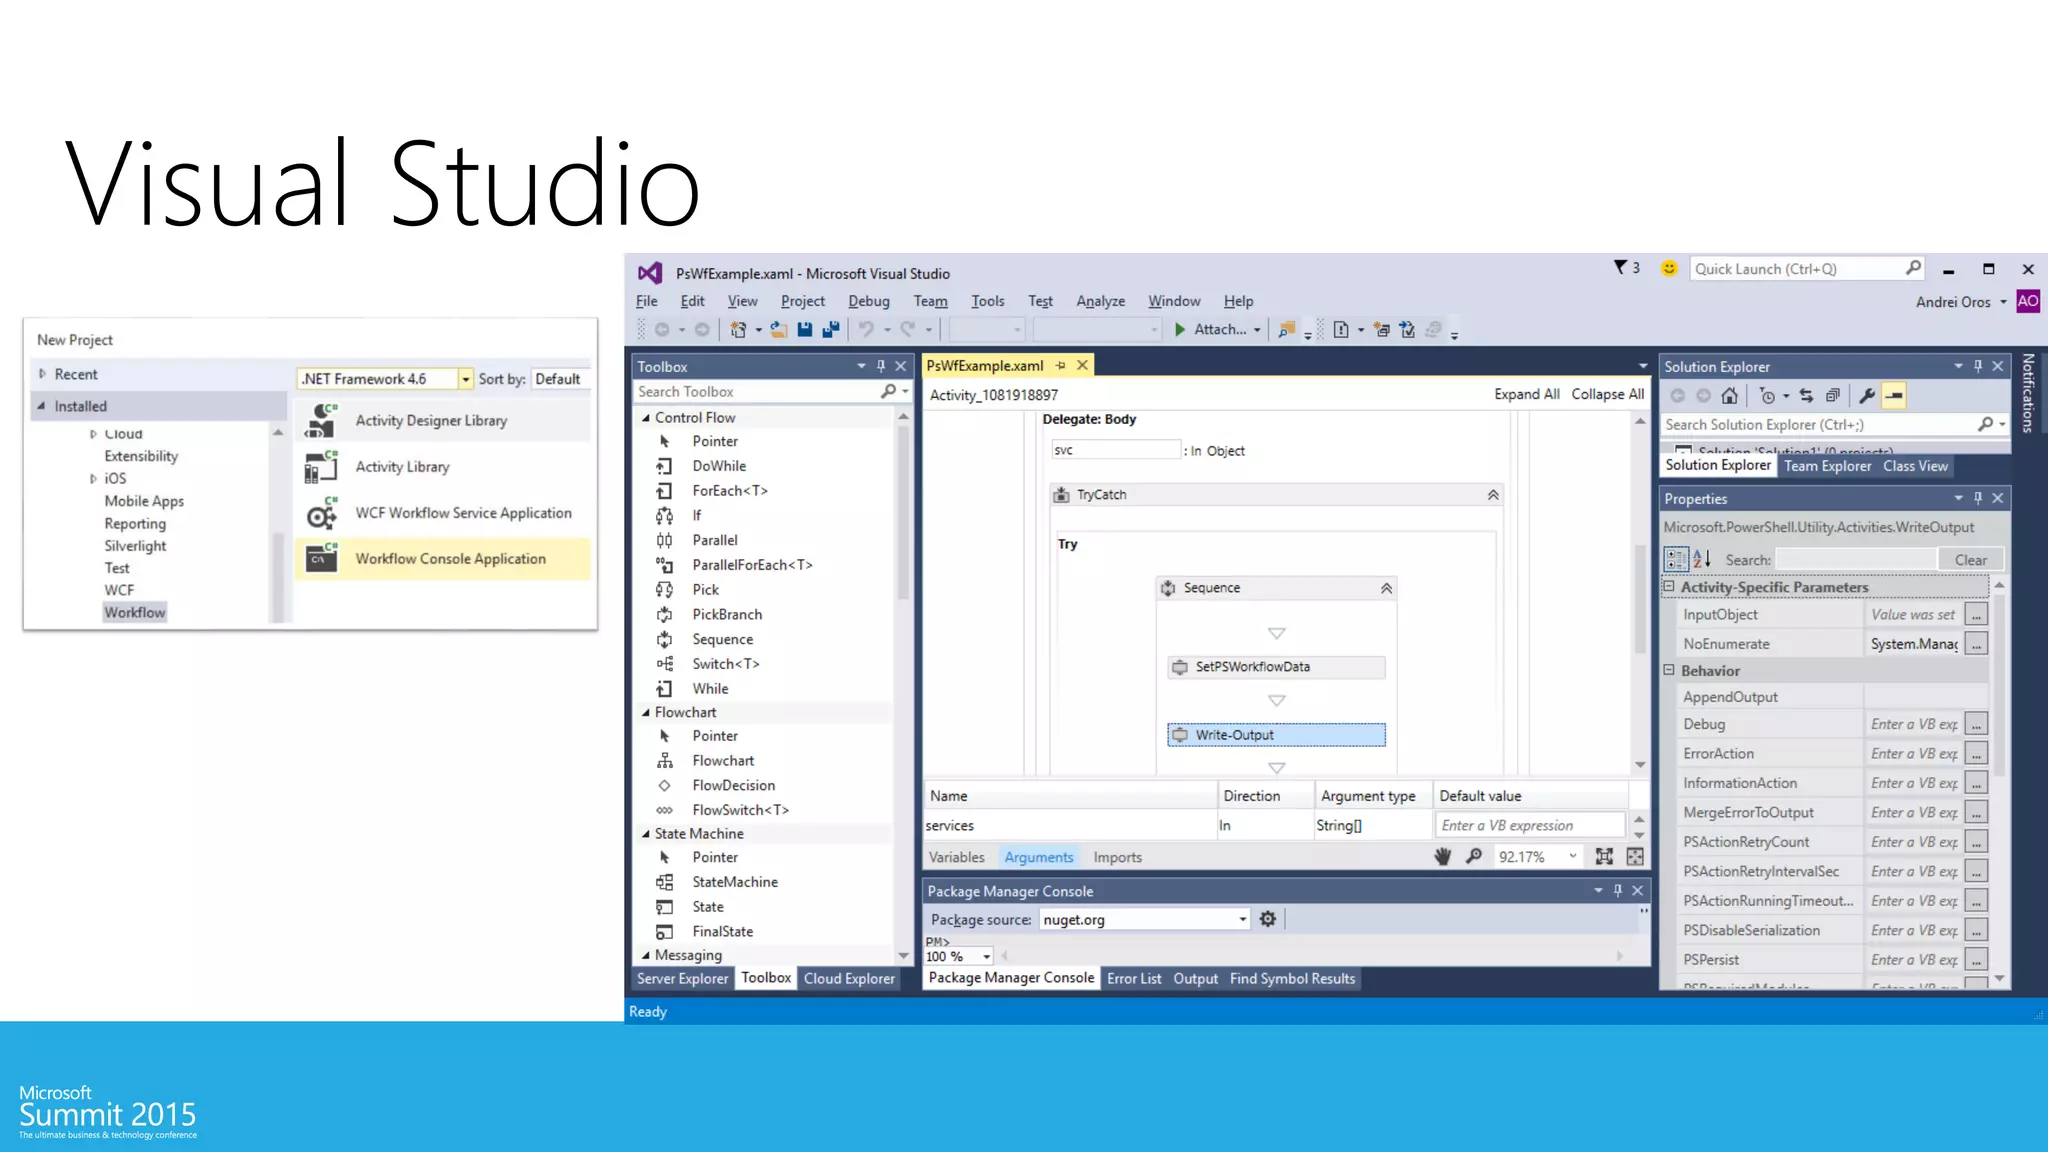Switch to the Error List tab
This screenshot has width=2048, height=1152.
(1134, 979)
